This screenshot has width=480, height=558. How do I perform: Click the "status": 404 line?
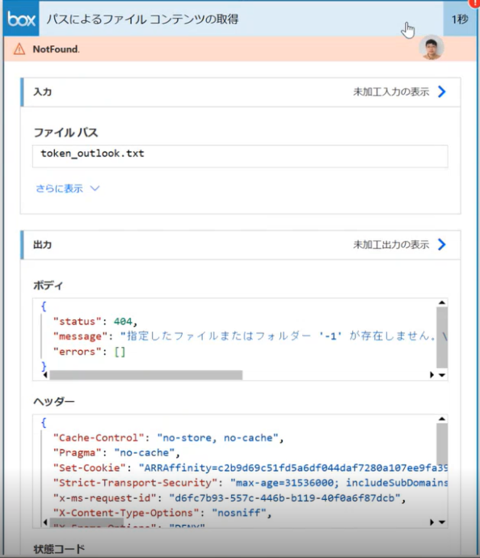(x=95, y=321)
